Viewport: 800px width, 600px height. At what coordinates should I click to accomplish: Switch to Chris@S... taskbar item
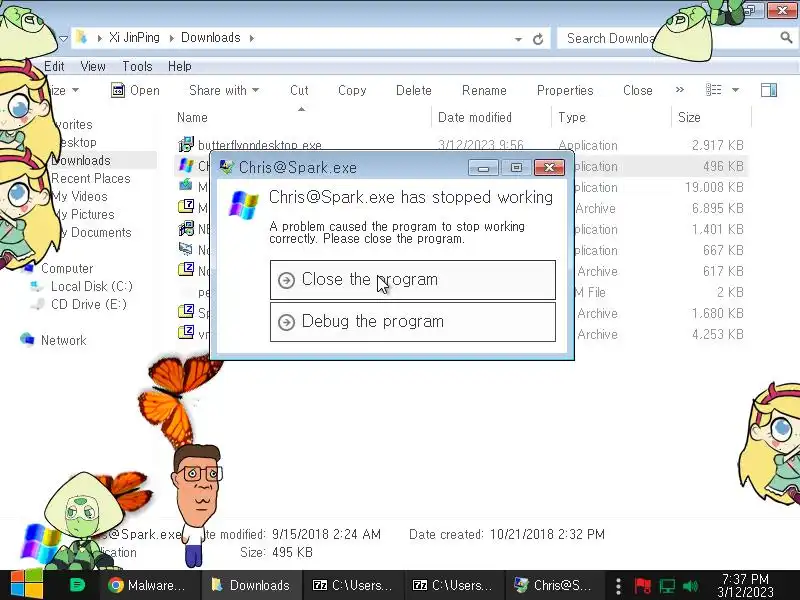553,585
